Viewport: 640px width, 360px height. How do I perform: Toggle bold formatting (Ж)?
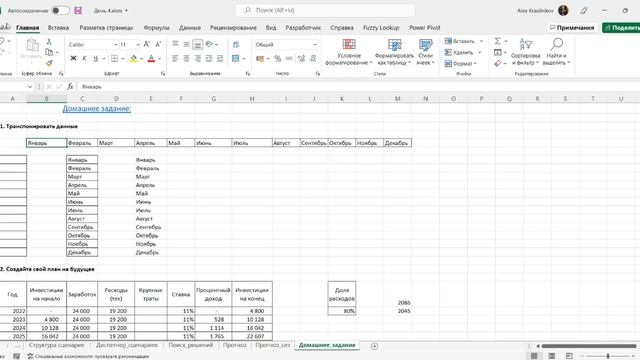[x=73, y=59]
